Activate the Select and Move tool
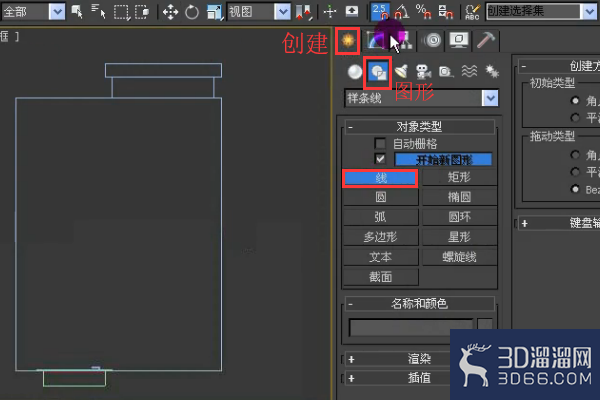600x400 pixels. pyautogui.click(x=170, y=12)
